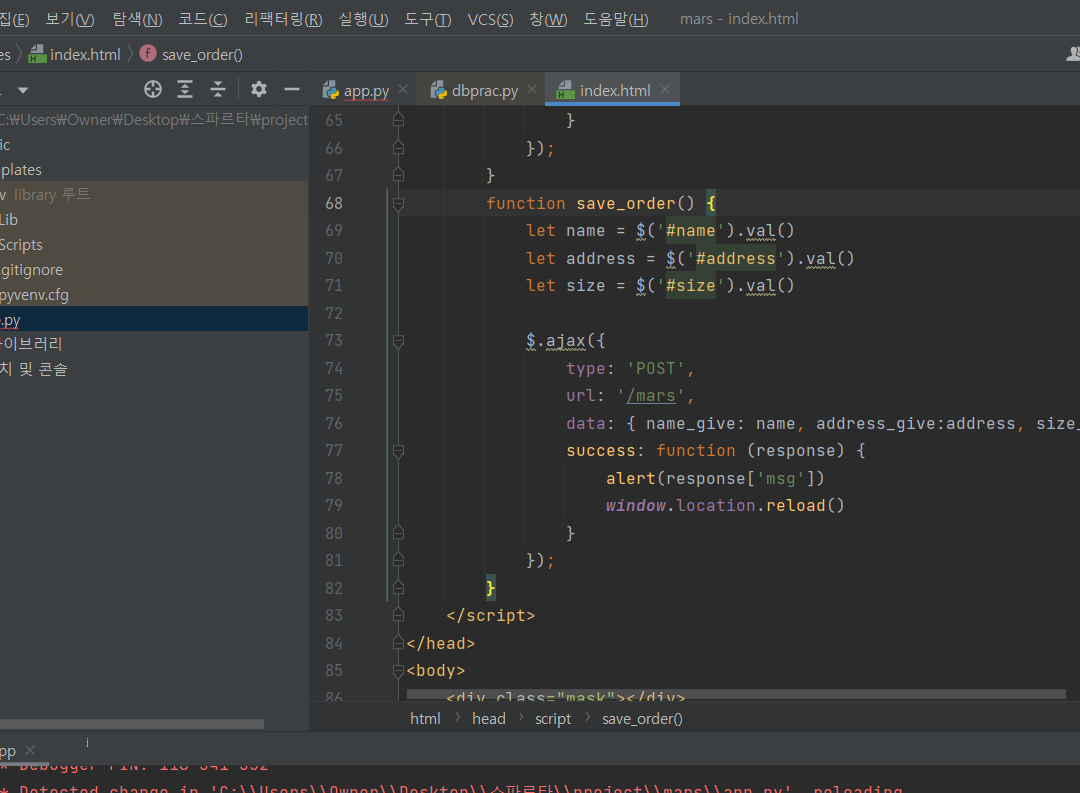
Task: Click line number 72 in the gutter
Action: pyautogui.click(x=334, y=313)
